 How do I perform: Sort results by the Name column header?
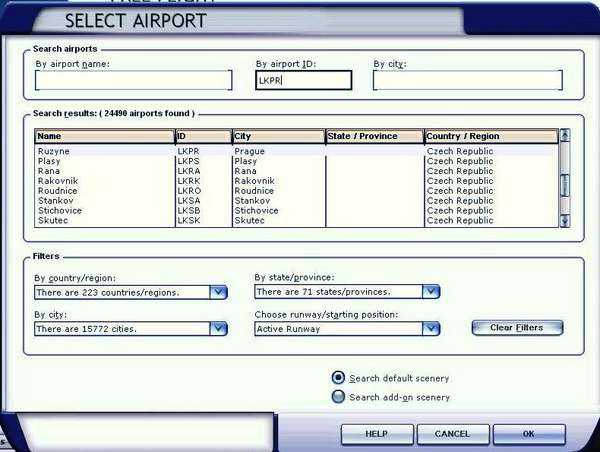pyautogui.click(x=104, y=136)
